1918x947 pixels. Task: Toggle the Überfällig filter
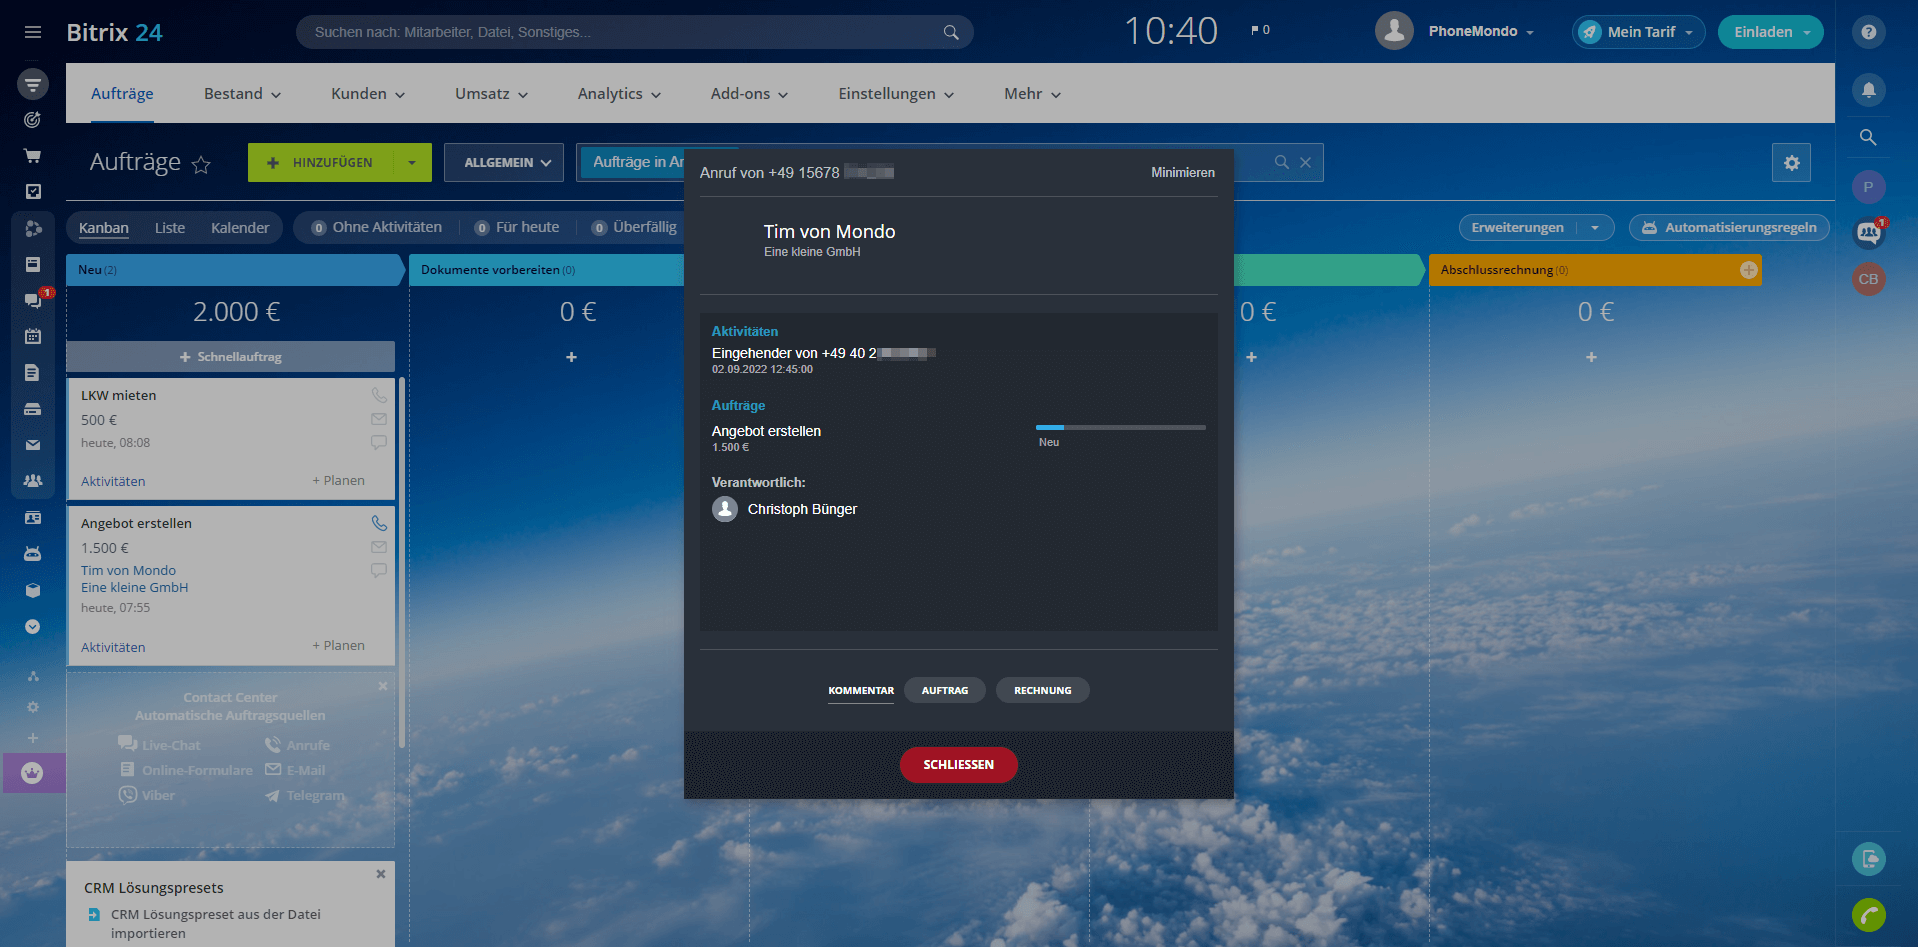click(634, 228)
